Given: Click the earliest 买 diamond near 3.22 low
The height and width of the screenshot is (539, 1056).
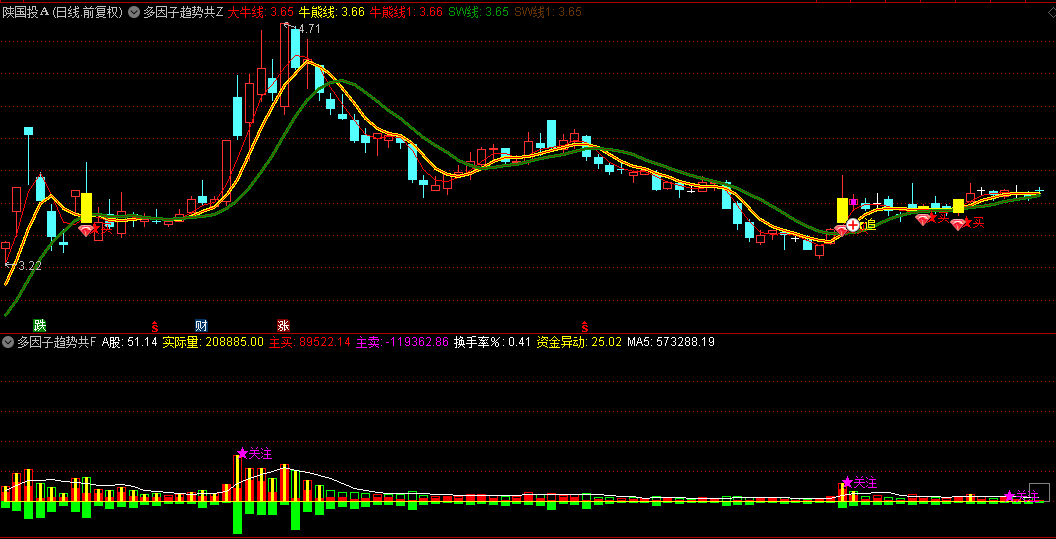Looking at the screenshot, I should pyautogui.click(x=87, y=230).
